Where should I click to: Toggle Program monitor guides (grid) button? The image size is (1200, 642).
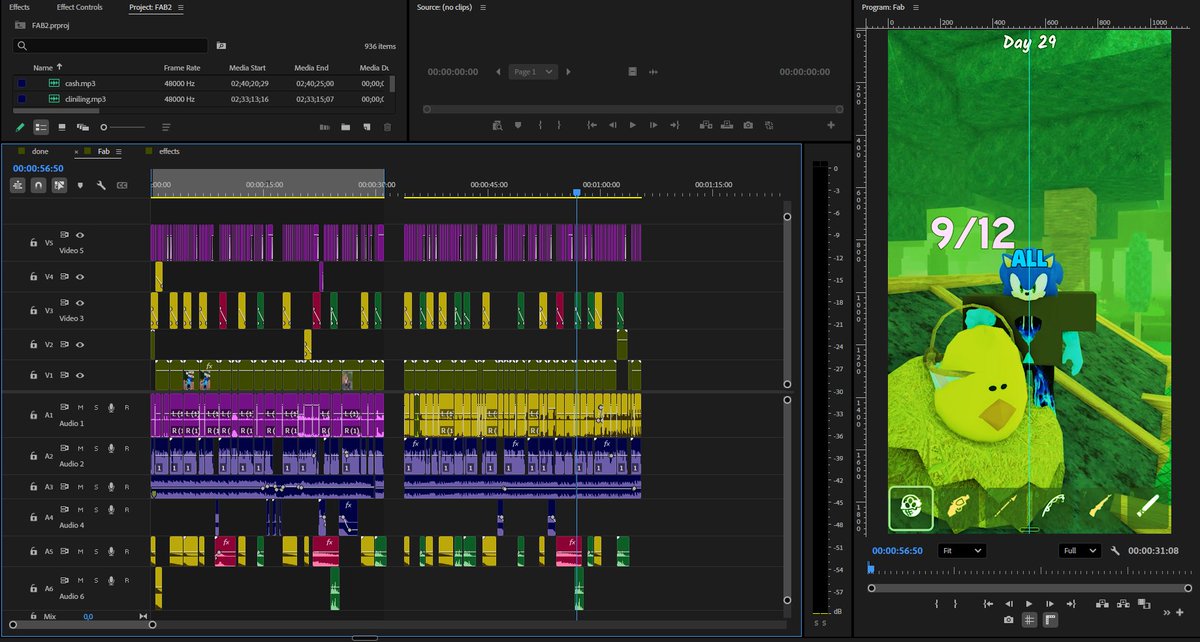coord(1029,620)
